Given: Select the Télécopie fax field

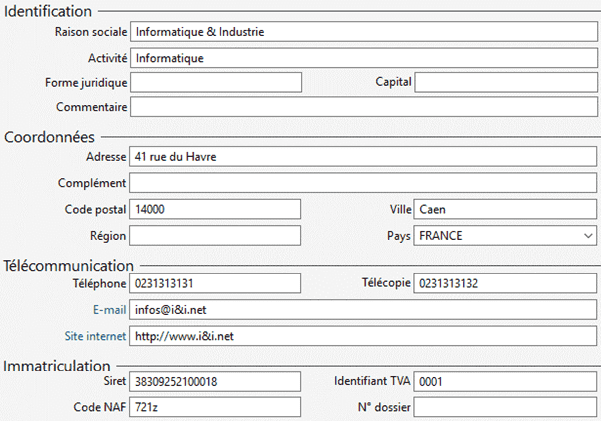Looking at the screenshot, I should pos(505,284).
